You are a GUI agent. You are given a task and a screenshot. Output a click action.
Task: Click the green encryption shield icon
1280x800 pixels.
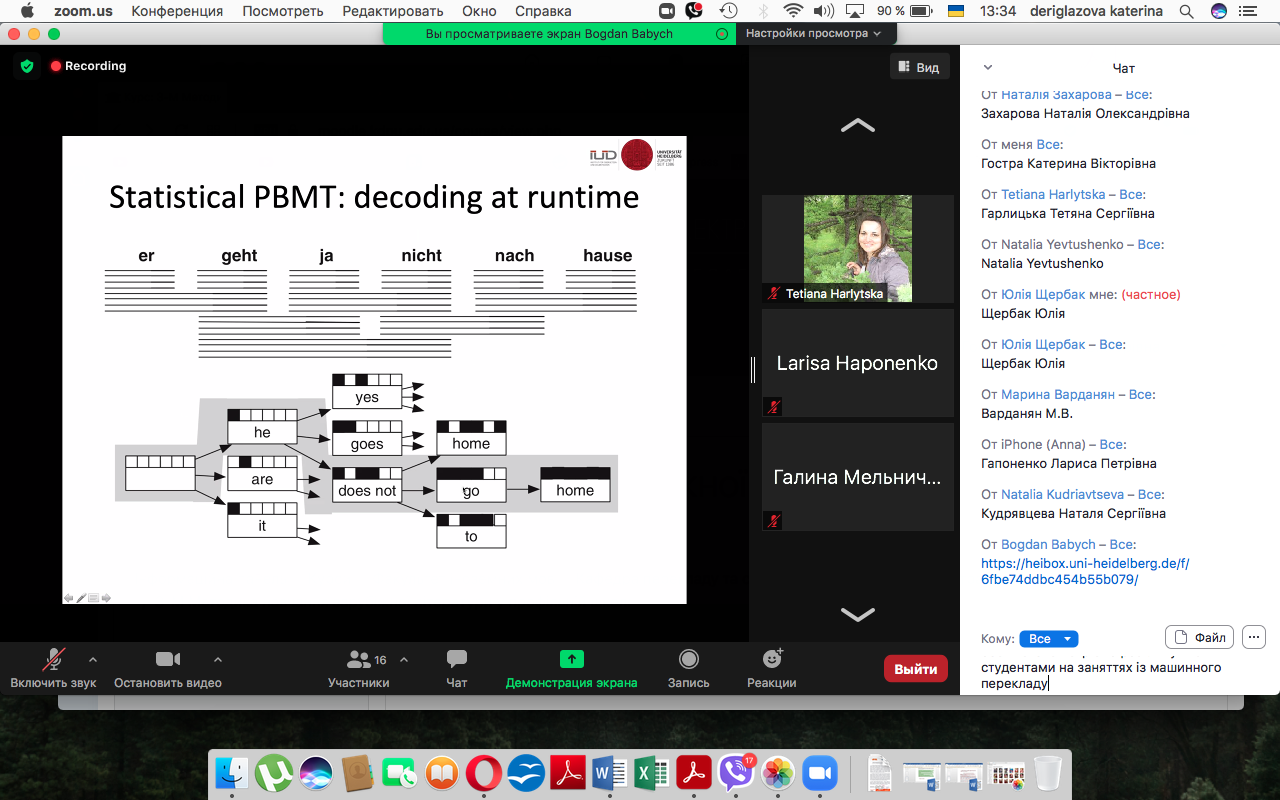[27, 66]
